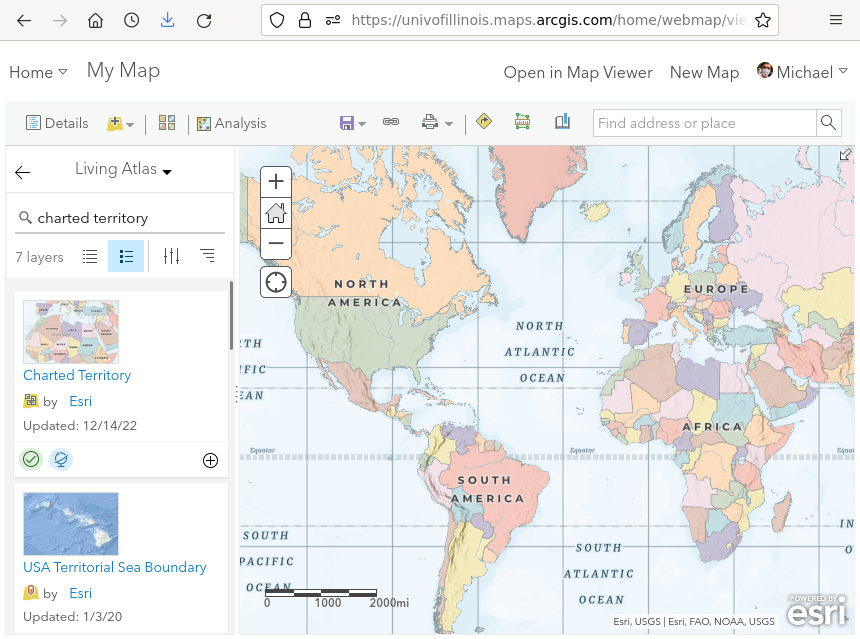The height and width of the screenshot is (639, 860).
Task: Zoom in on the map
Action: click(276, 182)
